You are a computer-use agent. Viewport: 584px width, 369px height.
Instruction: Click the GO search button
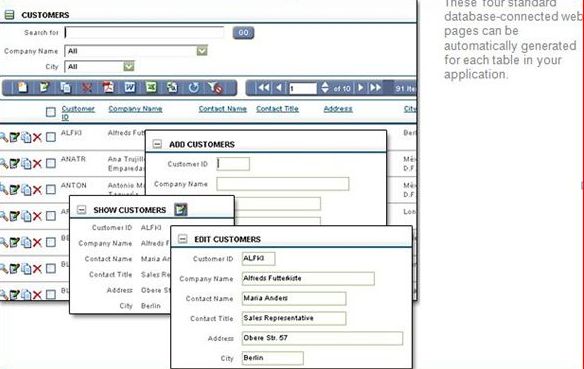(243, 33)
